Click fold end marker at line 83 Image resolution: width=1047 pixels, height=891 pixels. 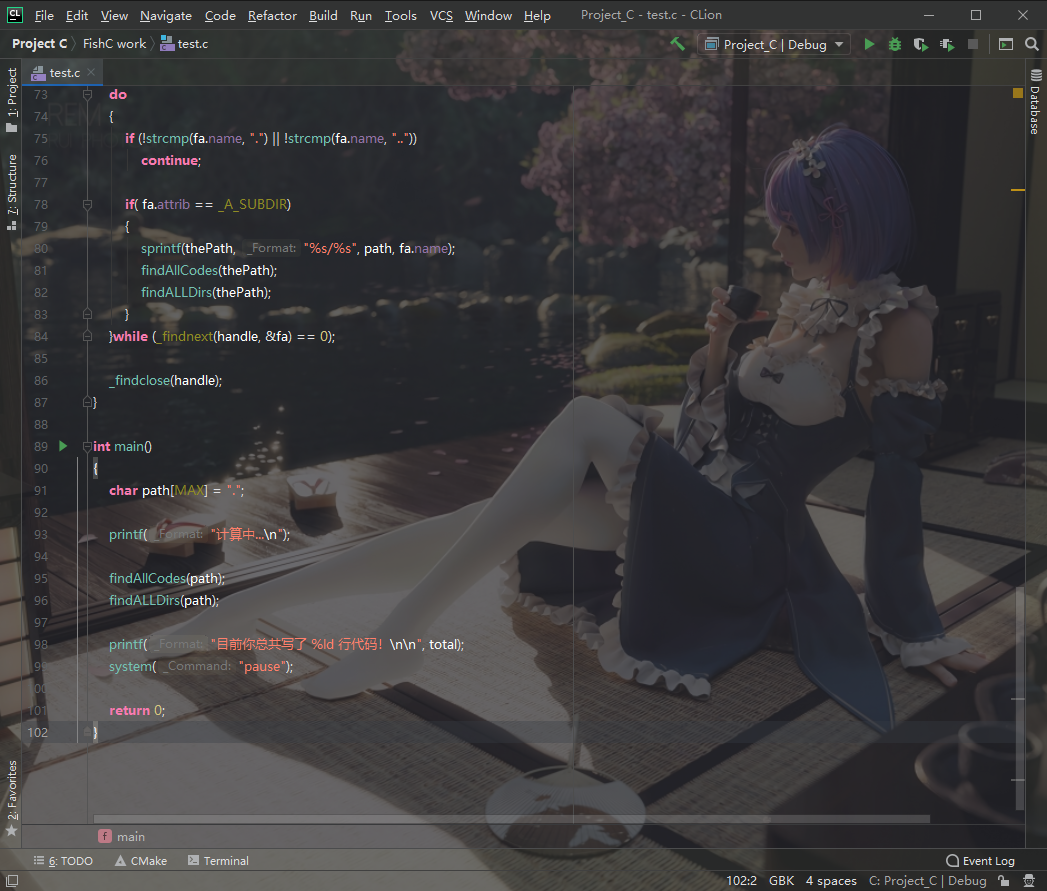click(87, 314)
